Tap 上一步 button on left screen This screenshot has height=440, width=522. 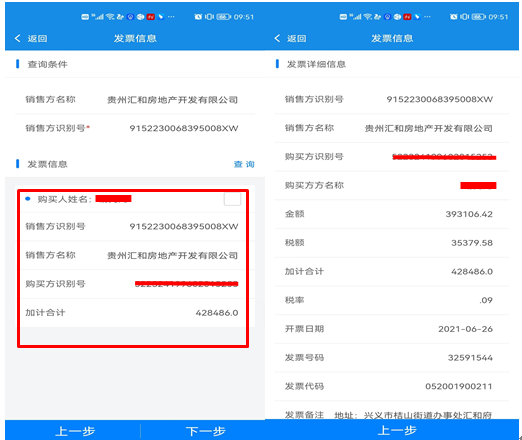click(75, 431)
